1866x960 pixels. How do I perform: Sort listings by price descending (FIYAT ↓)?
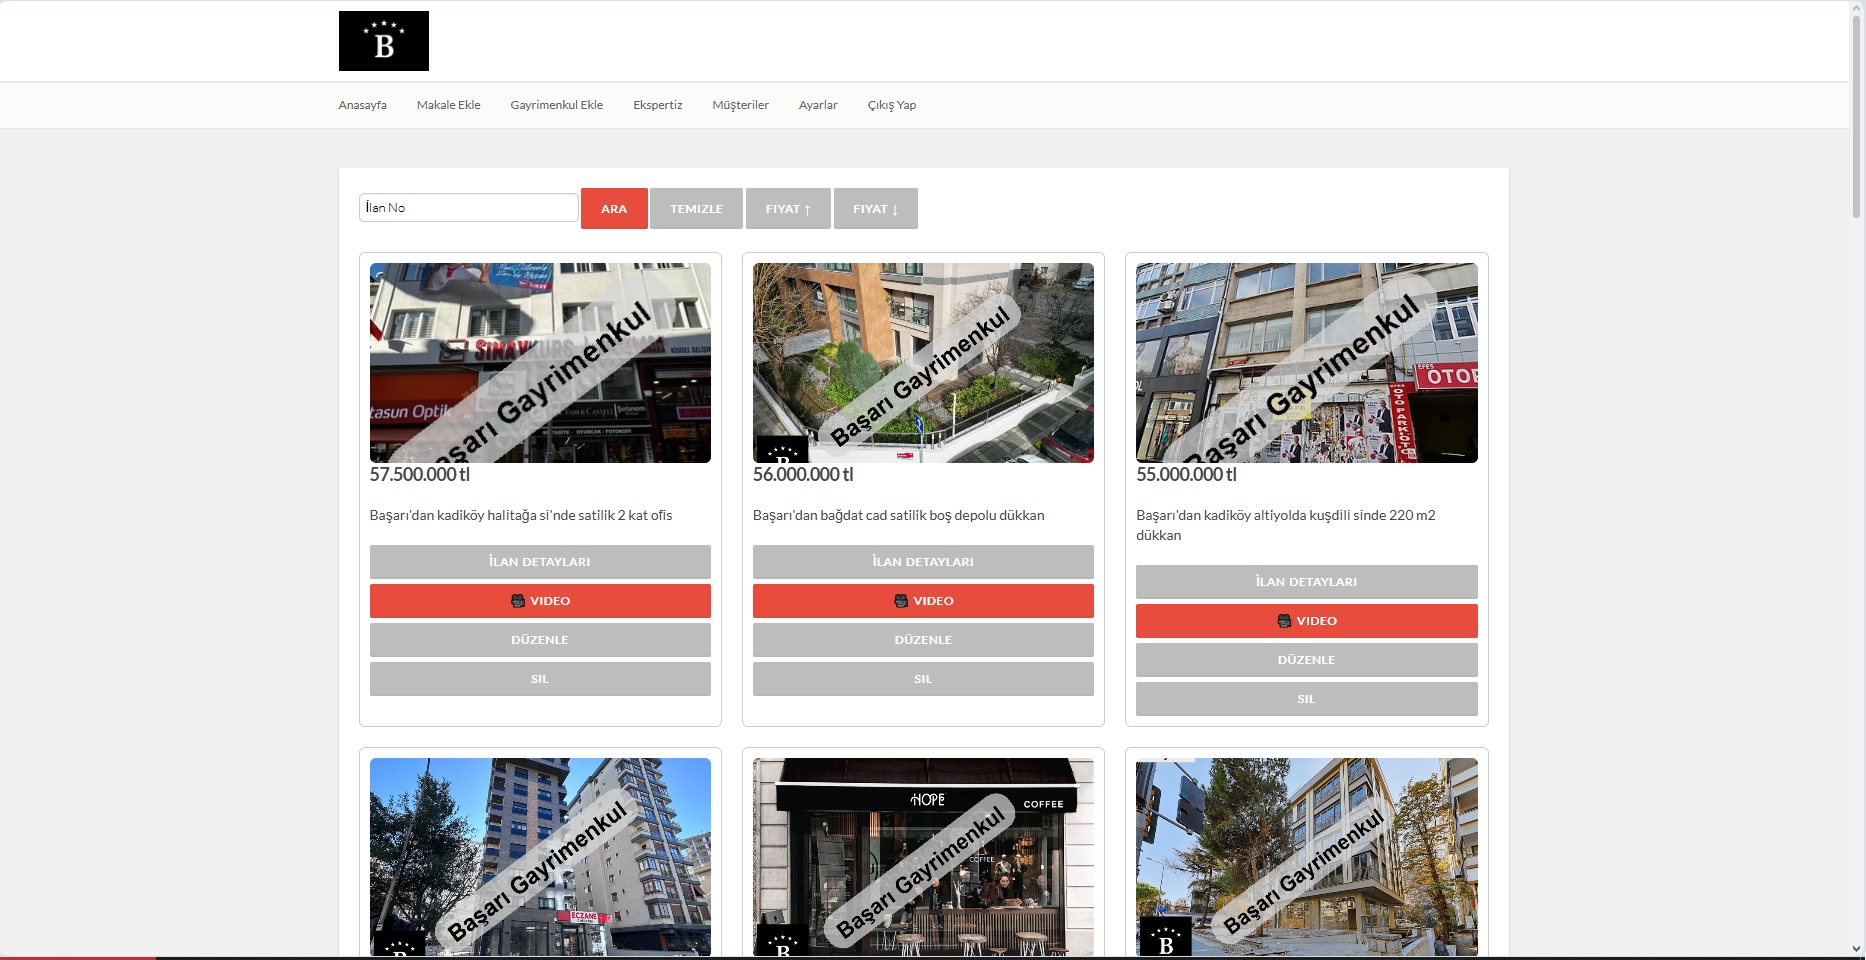click(x=875, y=209)
